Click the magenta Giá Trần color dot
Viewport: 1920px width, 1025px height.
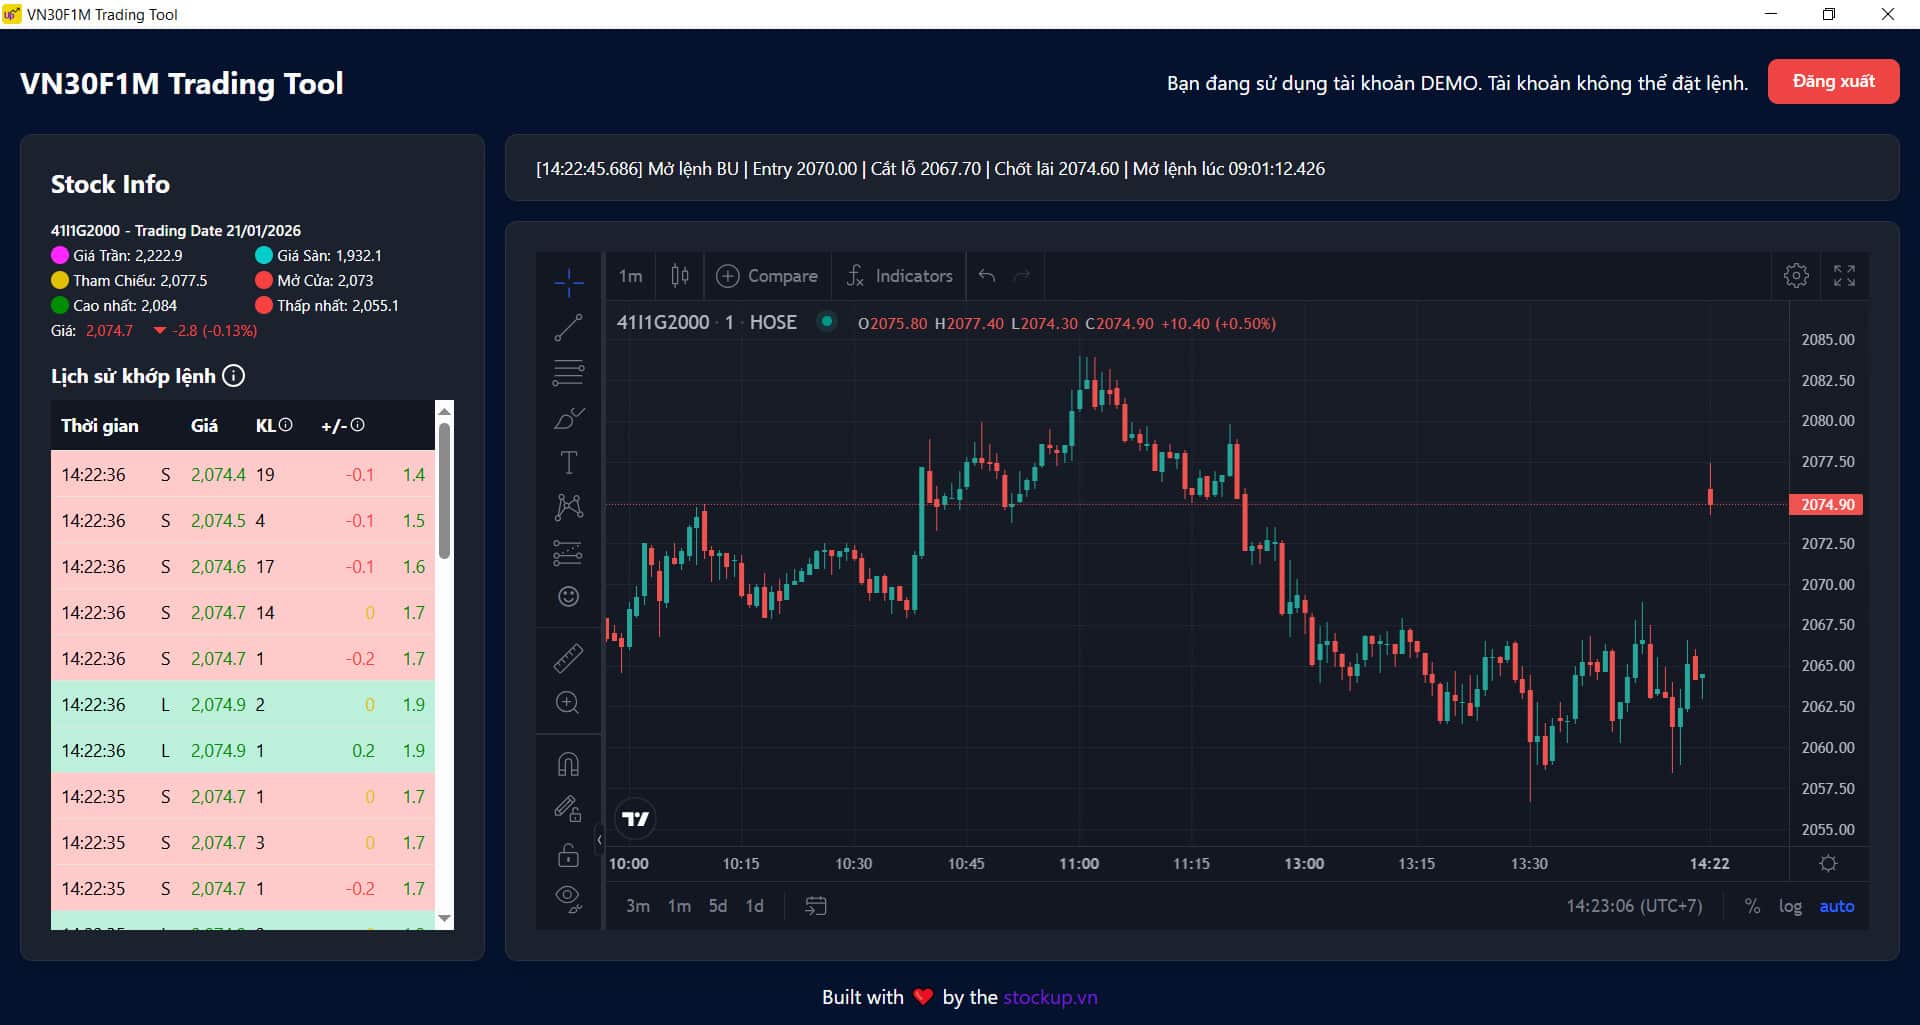(57, 255)
